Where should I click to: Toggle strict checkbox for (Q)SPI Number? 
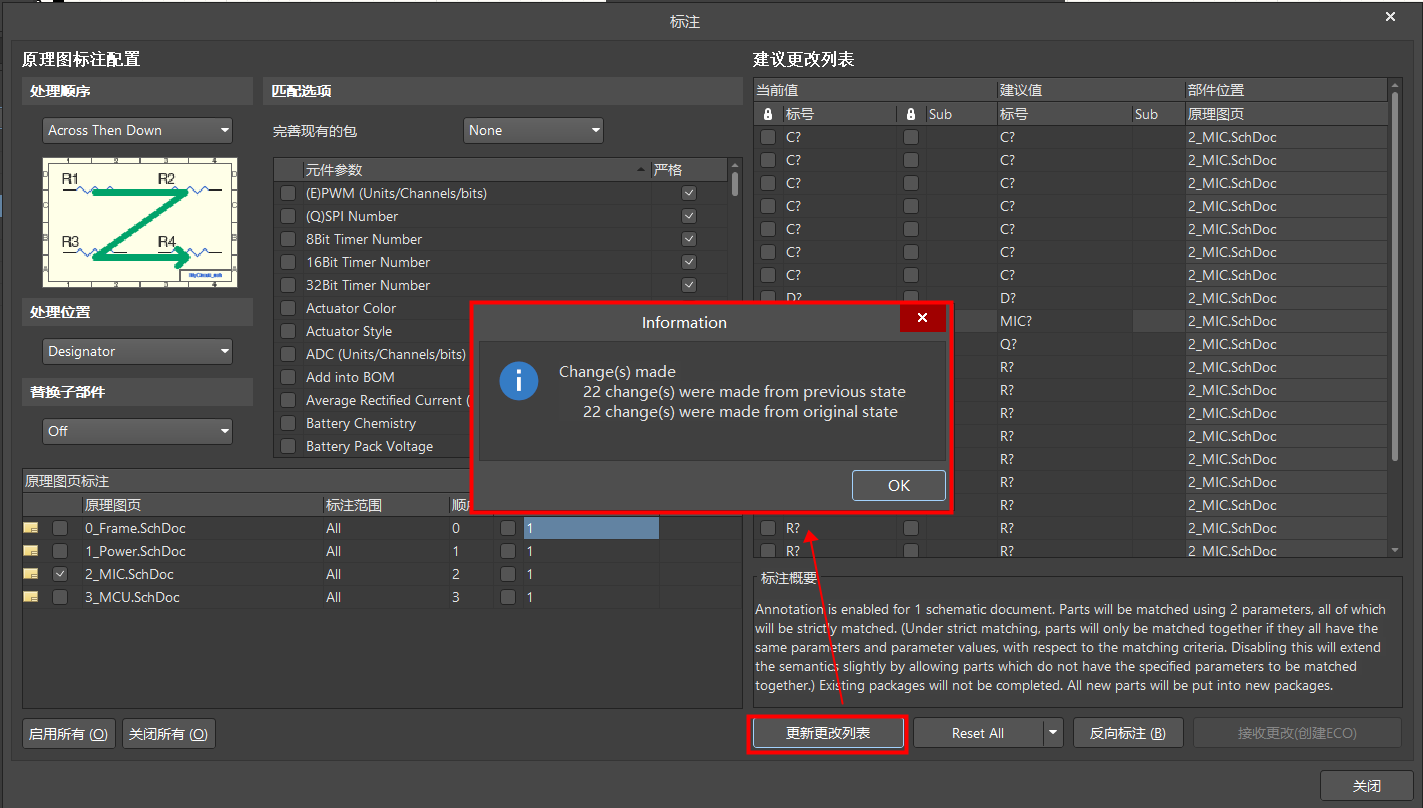pos(688,216)
